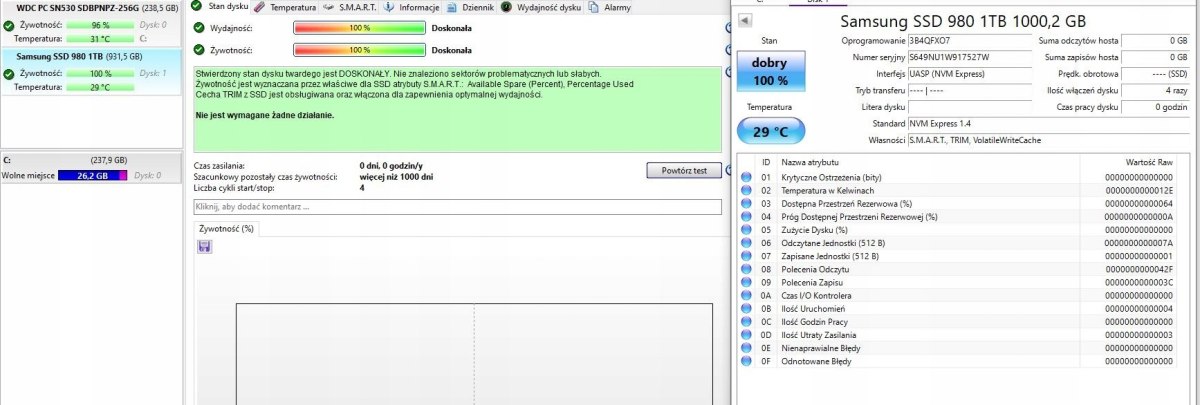Click the green check icon beside Samsung Żywotność 100 %
This screenshot has height=405, width=1200.
9,73
